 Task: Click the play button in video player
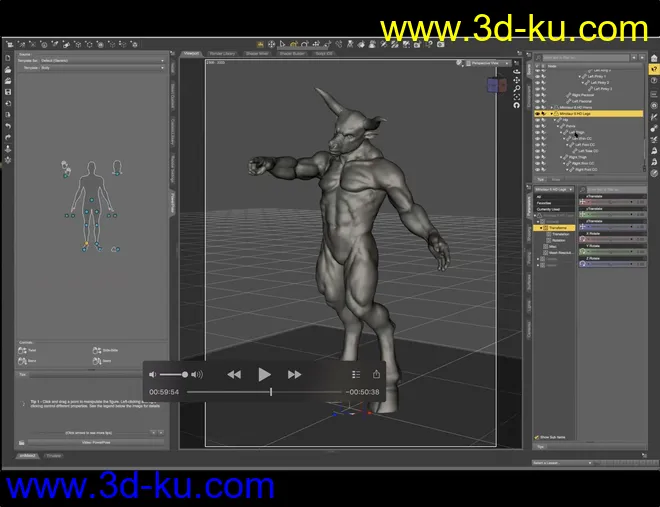point(264,374)
